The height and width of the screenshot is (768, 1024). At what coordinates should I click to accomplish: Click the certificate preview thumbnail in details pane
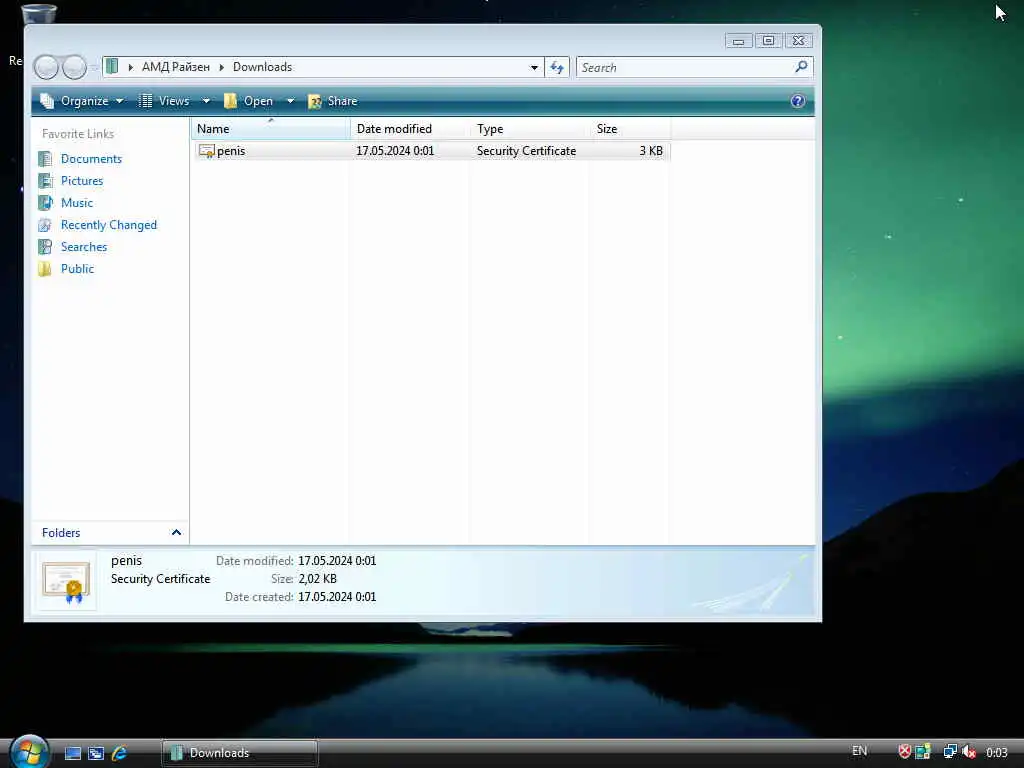66,581
